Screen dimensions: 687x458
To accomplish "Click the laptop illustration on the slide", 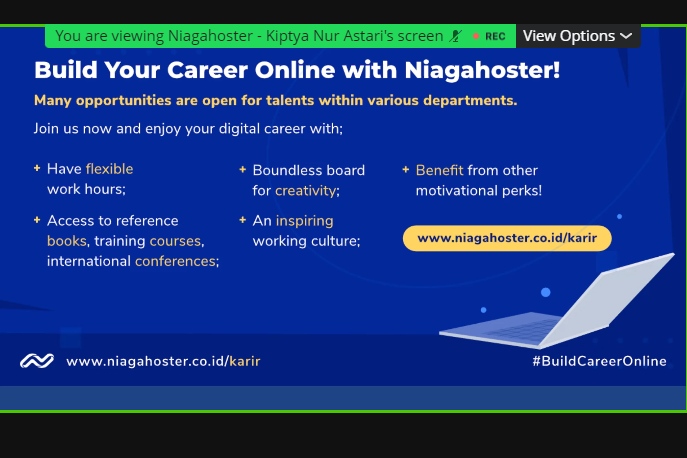I will tap(556, 302).
